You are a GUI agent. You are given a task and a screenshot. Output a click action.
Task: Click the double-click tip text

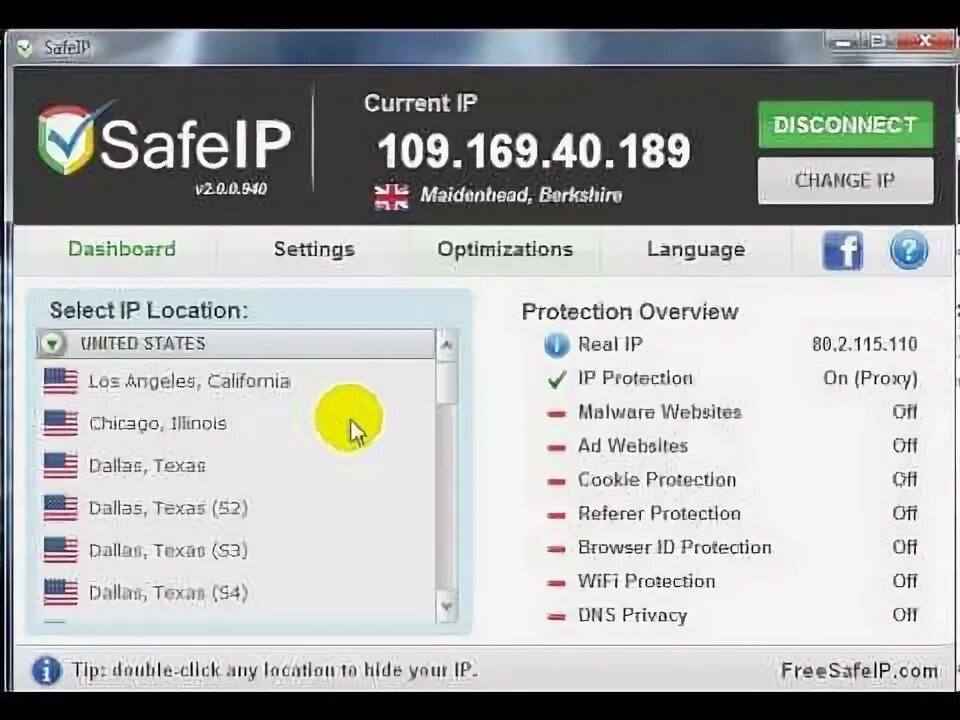click(x=274, y=670)
